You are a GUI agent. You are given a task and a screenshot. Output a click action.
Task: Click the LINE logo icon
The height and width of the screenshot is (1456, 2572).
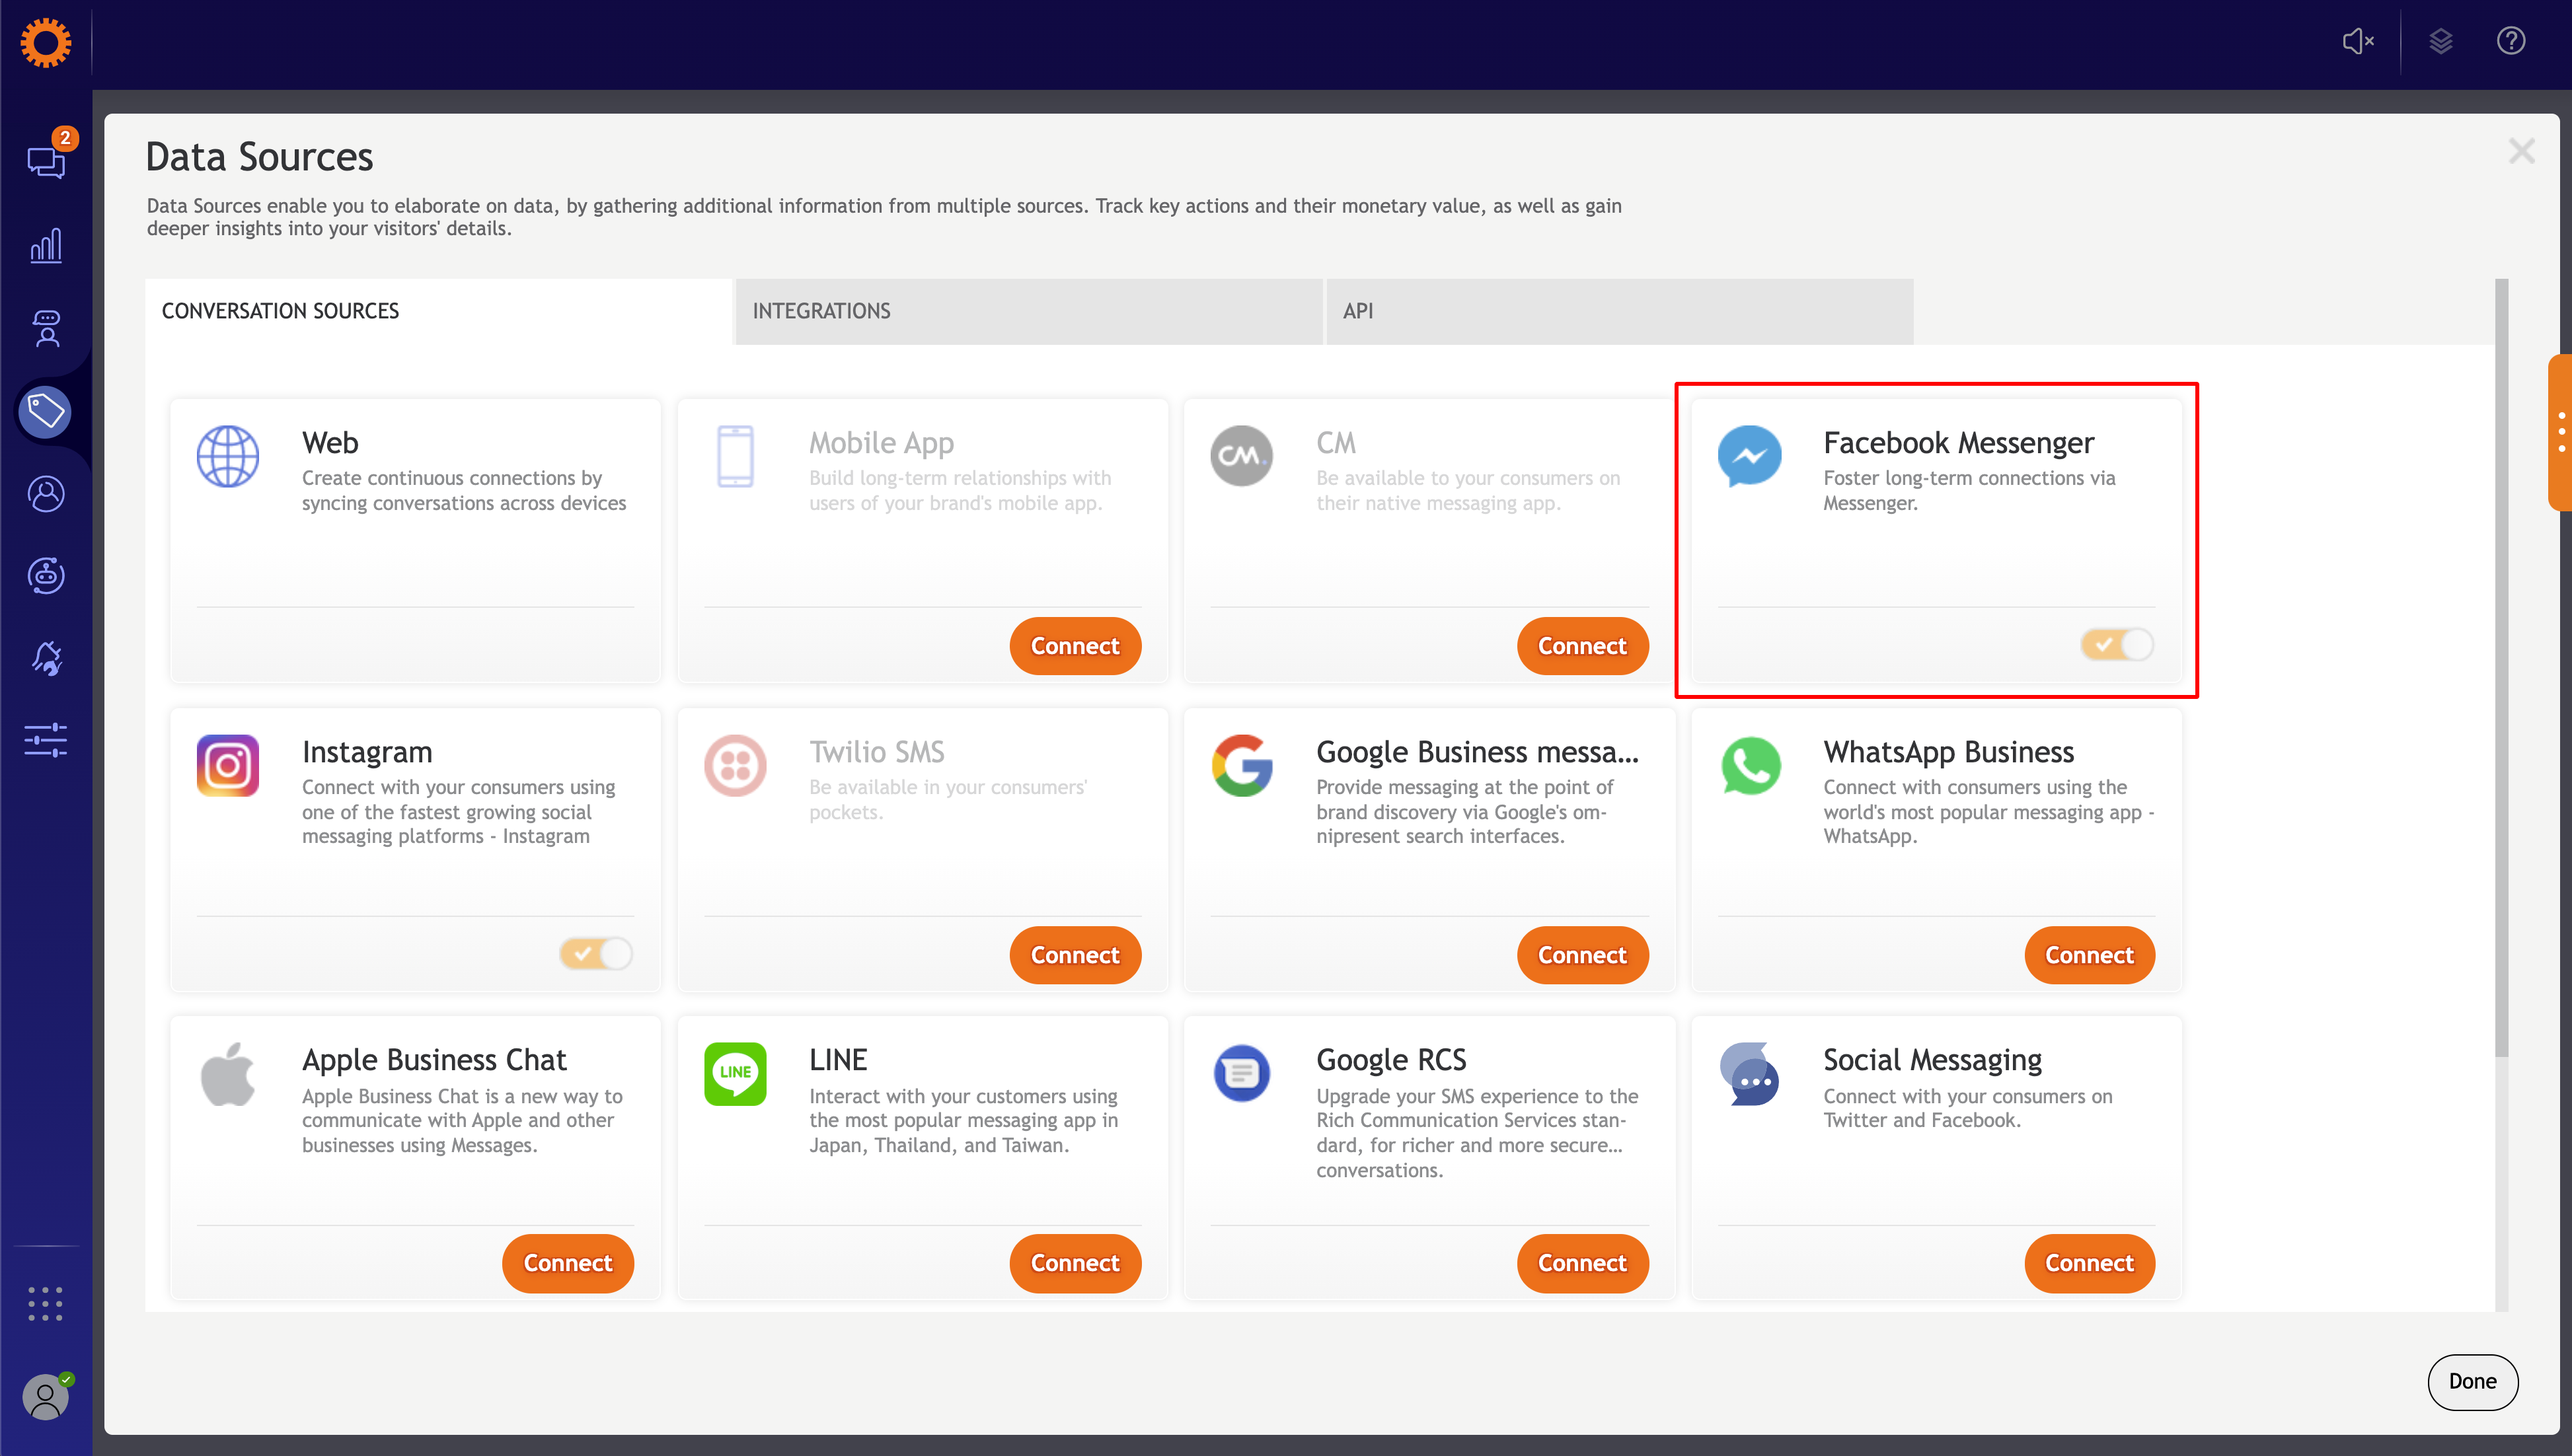(735, 1074)
